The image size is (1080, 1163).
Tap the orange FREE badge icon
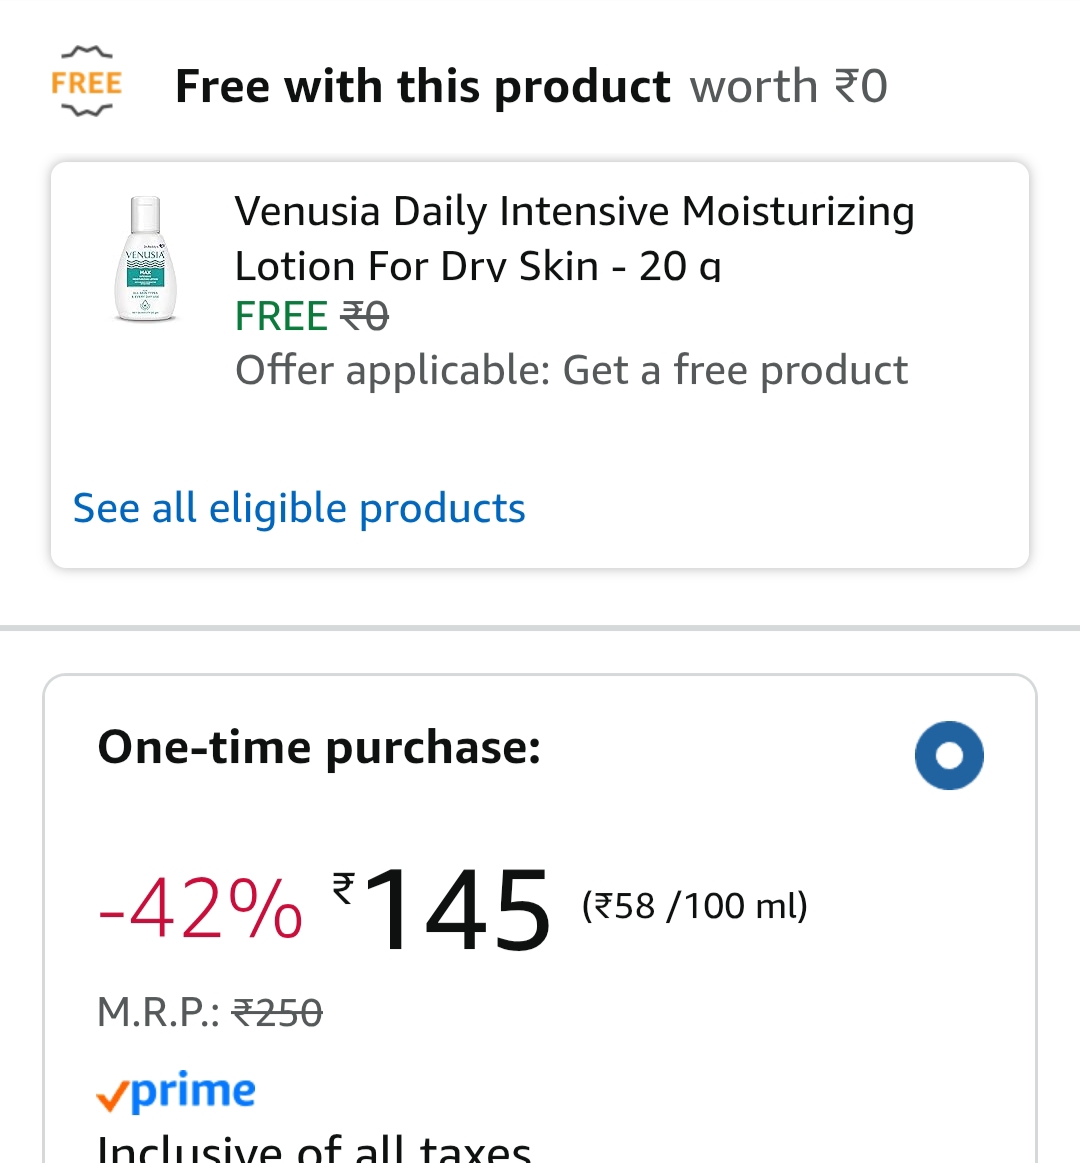(86, 82)
